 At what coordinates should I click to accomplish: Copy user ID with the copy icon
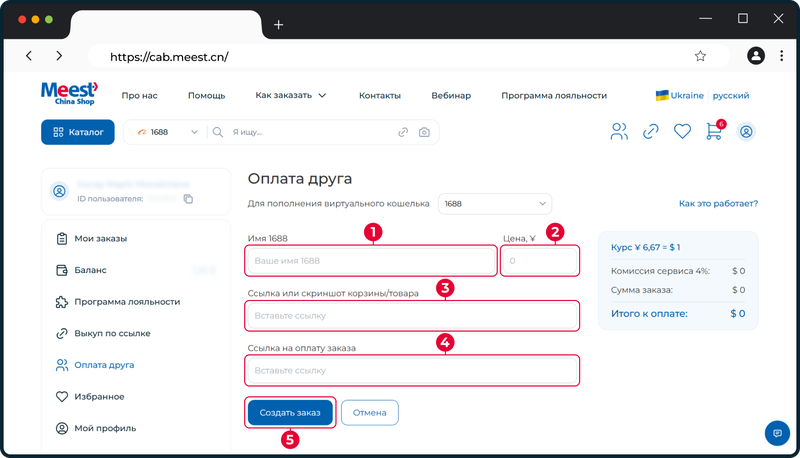(x=188, y=198)
